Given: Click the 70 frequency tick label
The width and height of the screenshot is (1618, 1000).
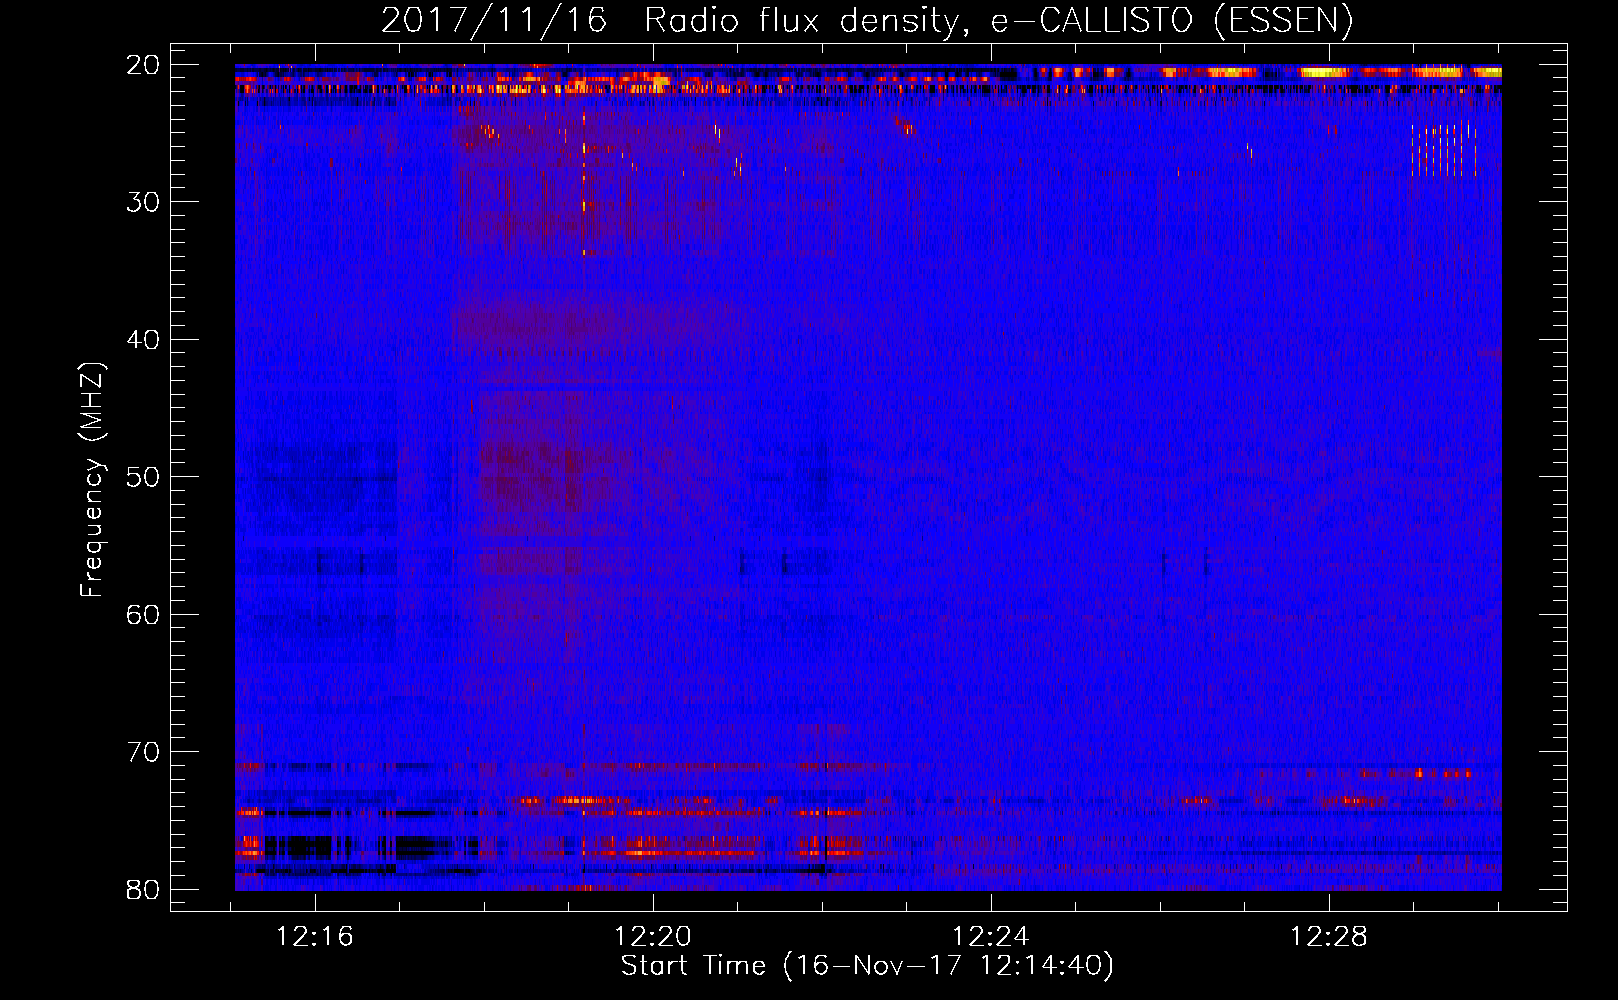Looking at the screenshot, I should pyautogui.click(x=144, y=752).
